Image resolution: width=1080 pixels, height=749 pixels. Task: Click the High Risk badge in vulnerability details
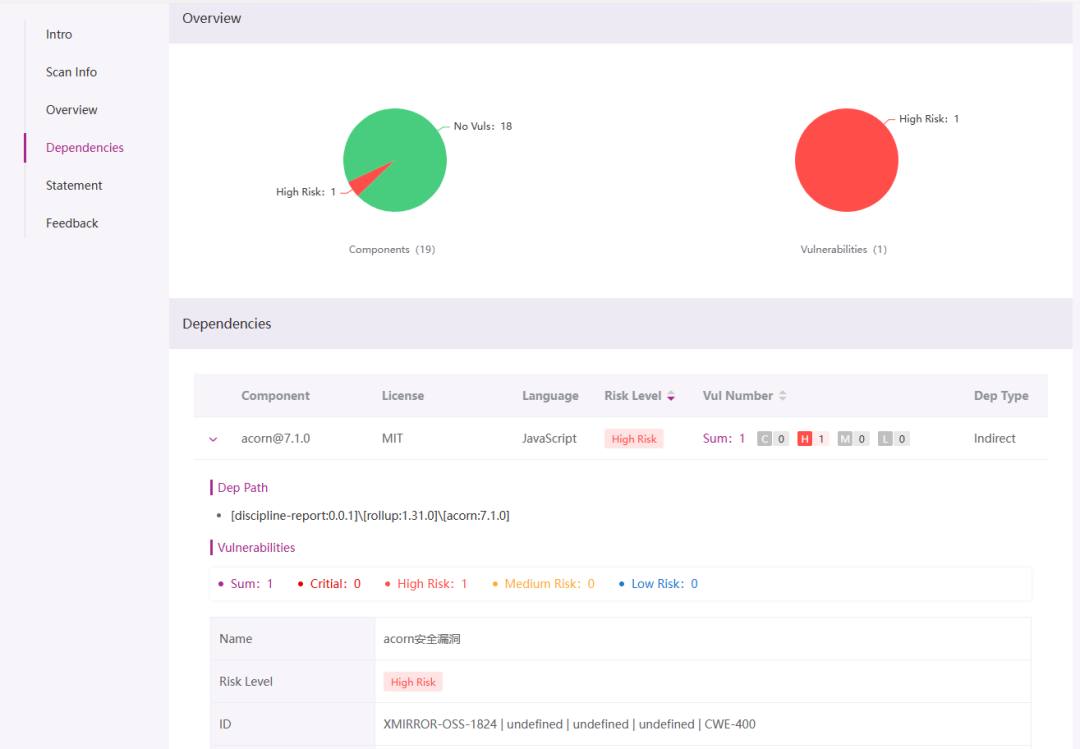point(412,681)
